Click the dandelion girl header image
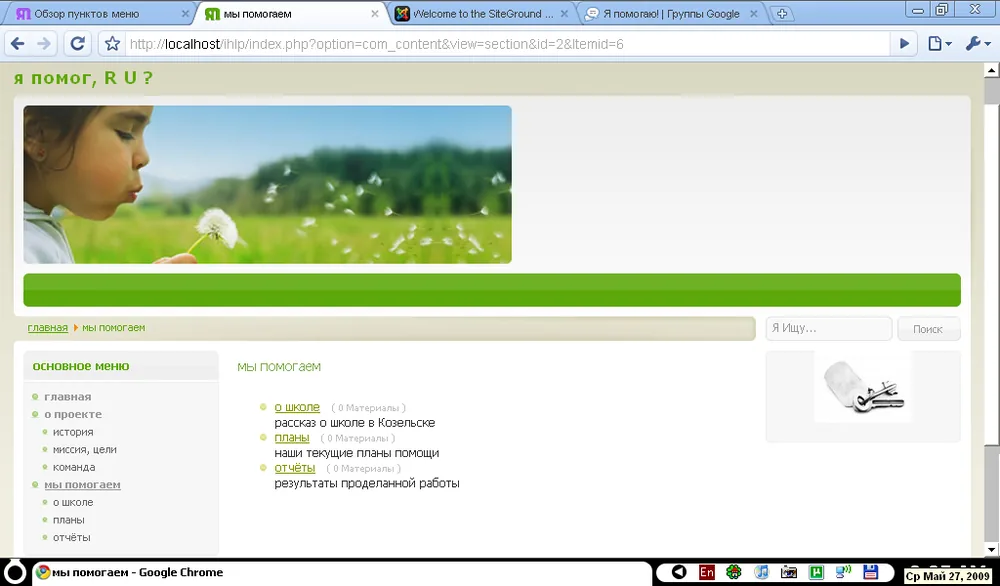The image size is (1000, 586). [267, 184]
